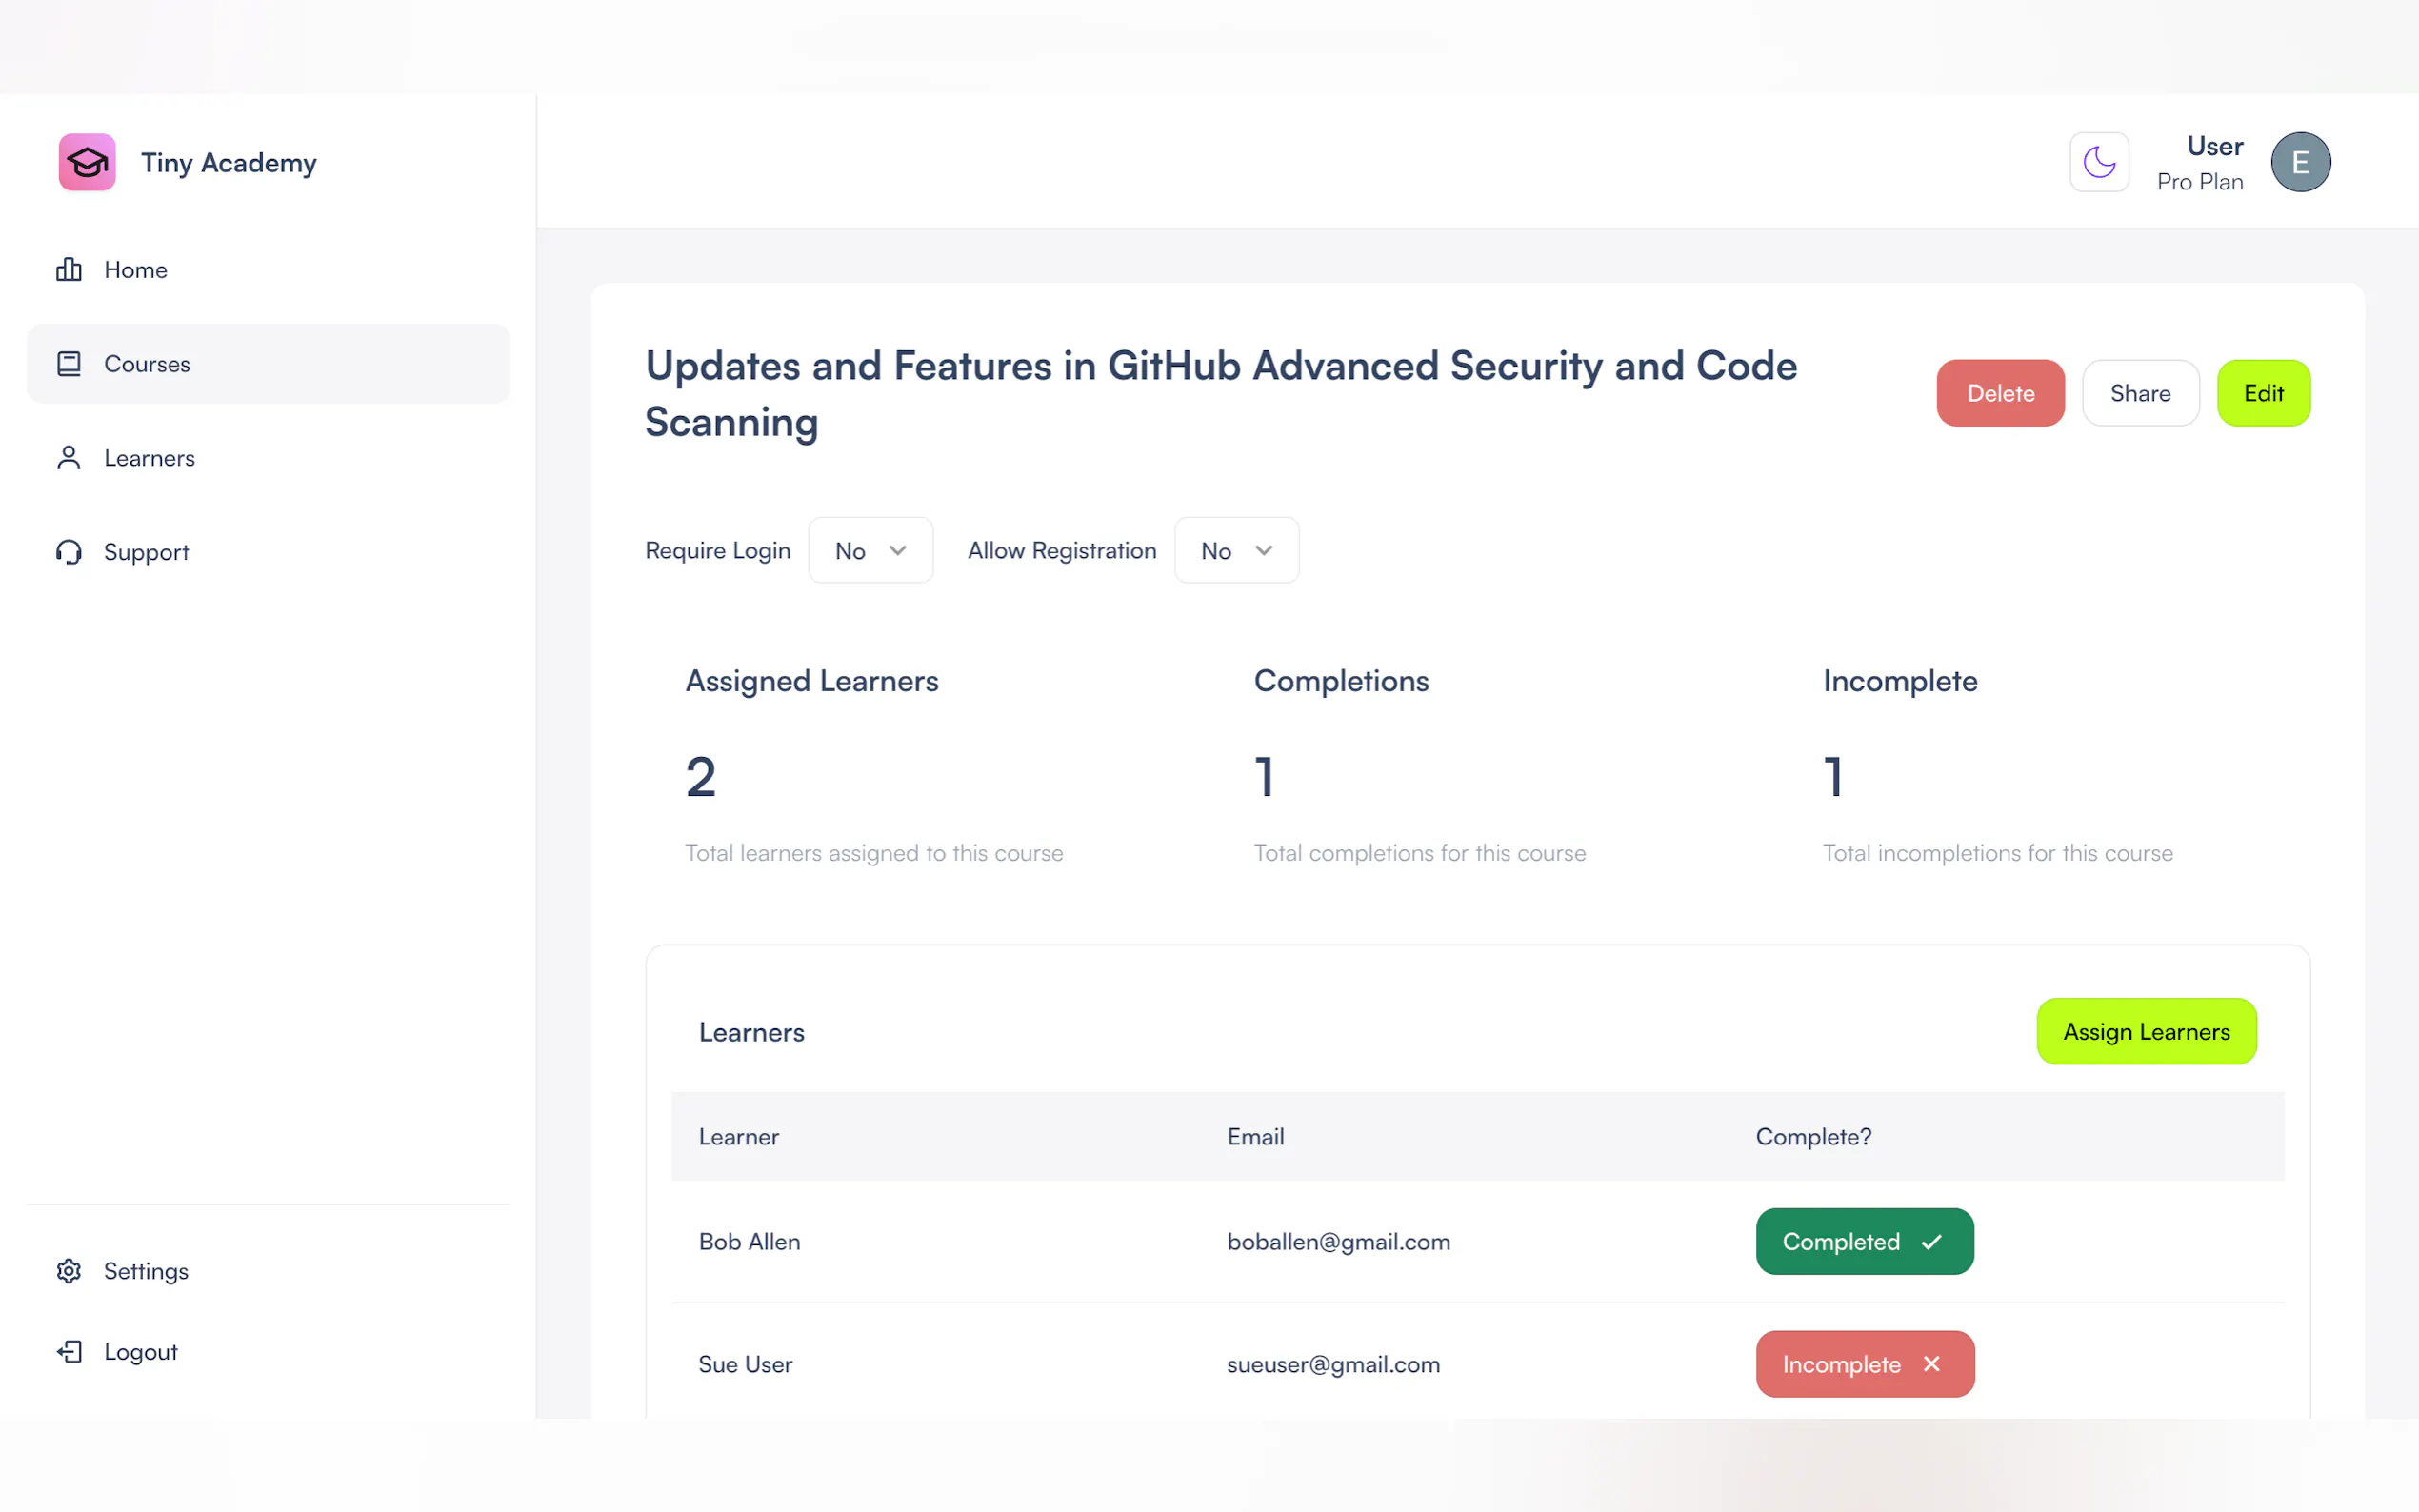Click the Logout arrow icon
Viewport: 2419px width, 1512px height.
click(x=68, y=1352)
